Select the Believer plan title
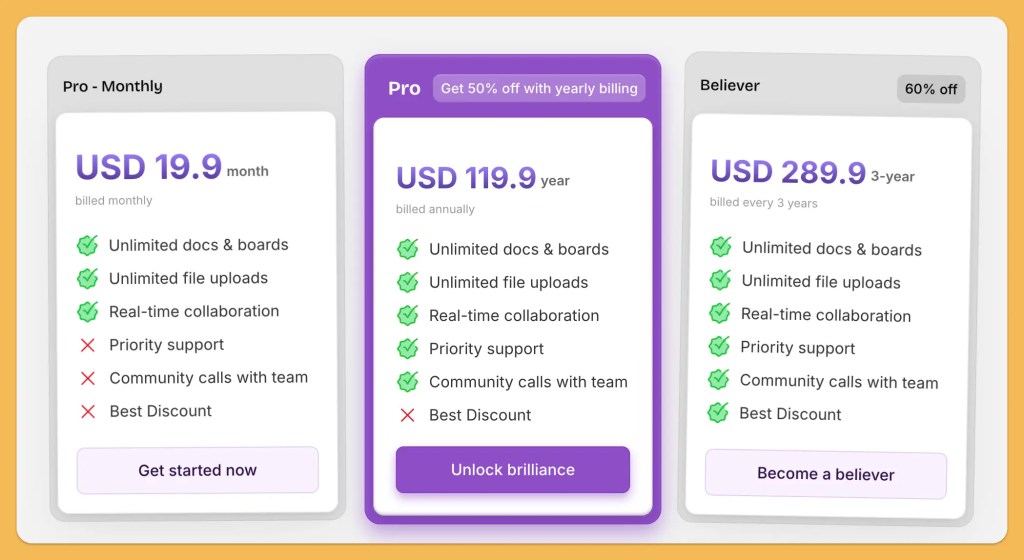 point(730,86)
